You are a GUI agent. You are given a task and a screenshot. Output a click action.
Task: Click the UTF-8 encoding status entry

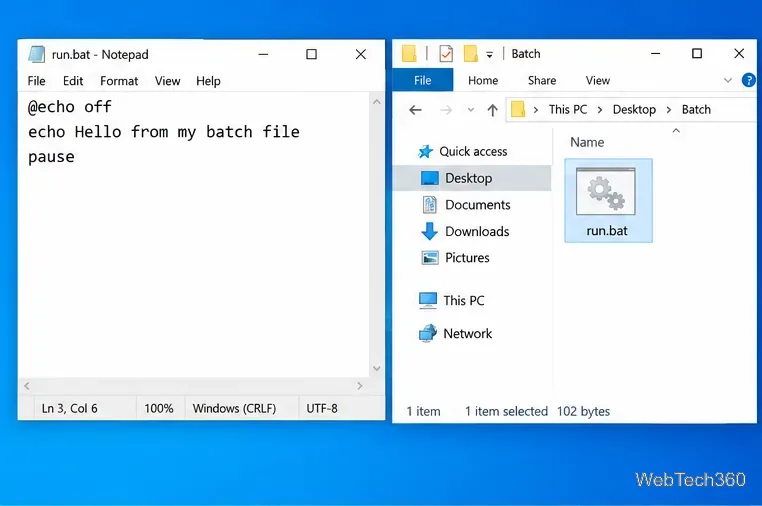coord(322,409)
